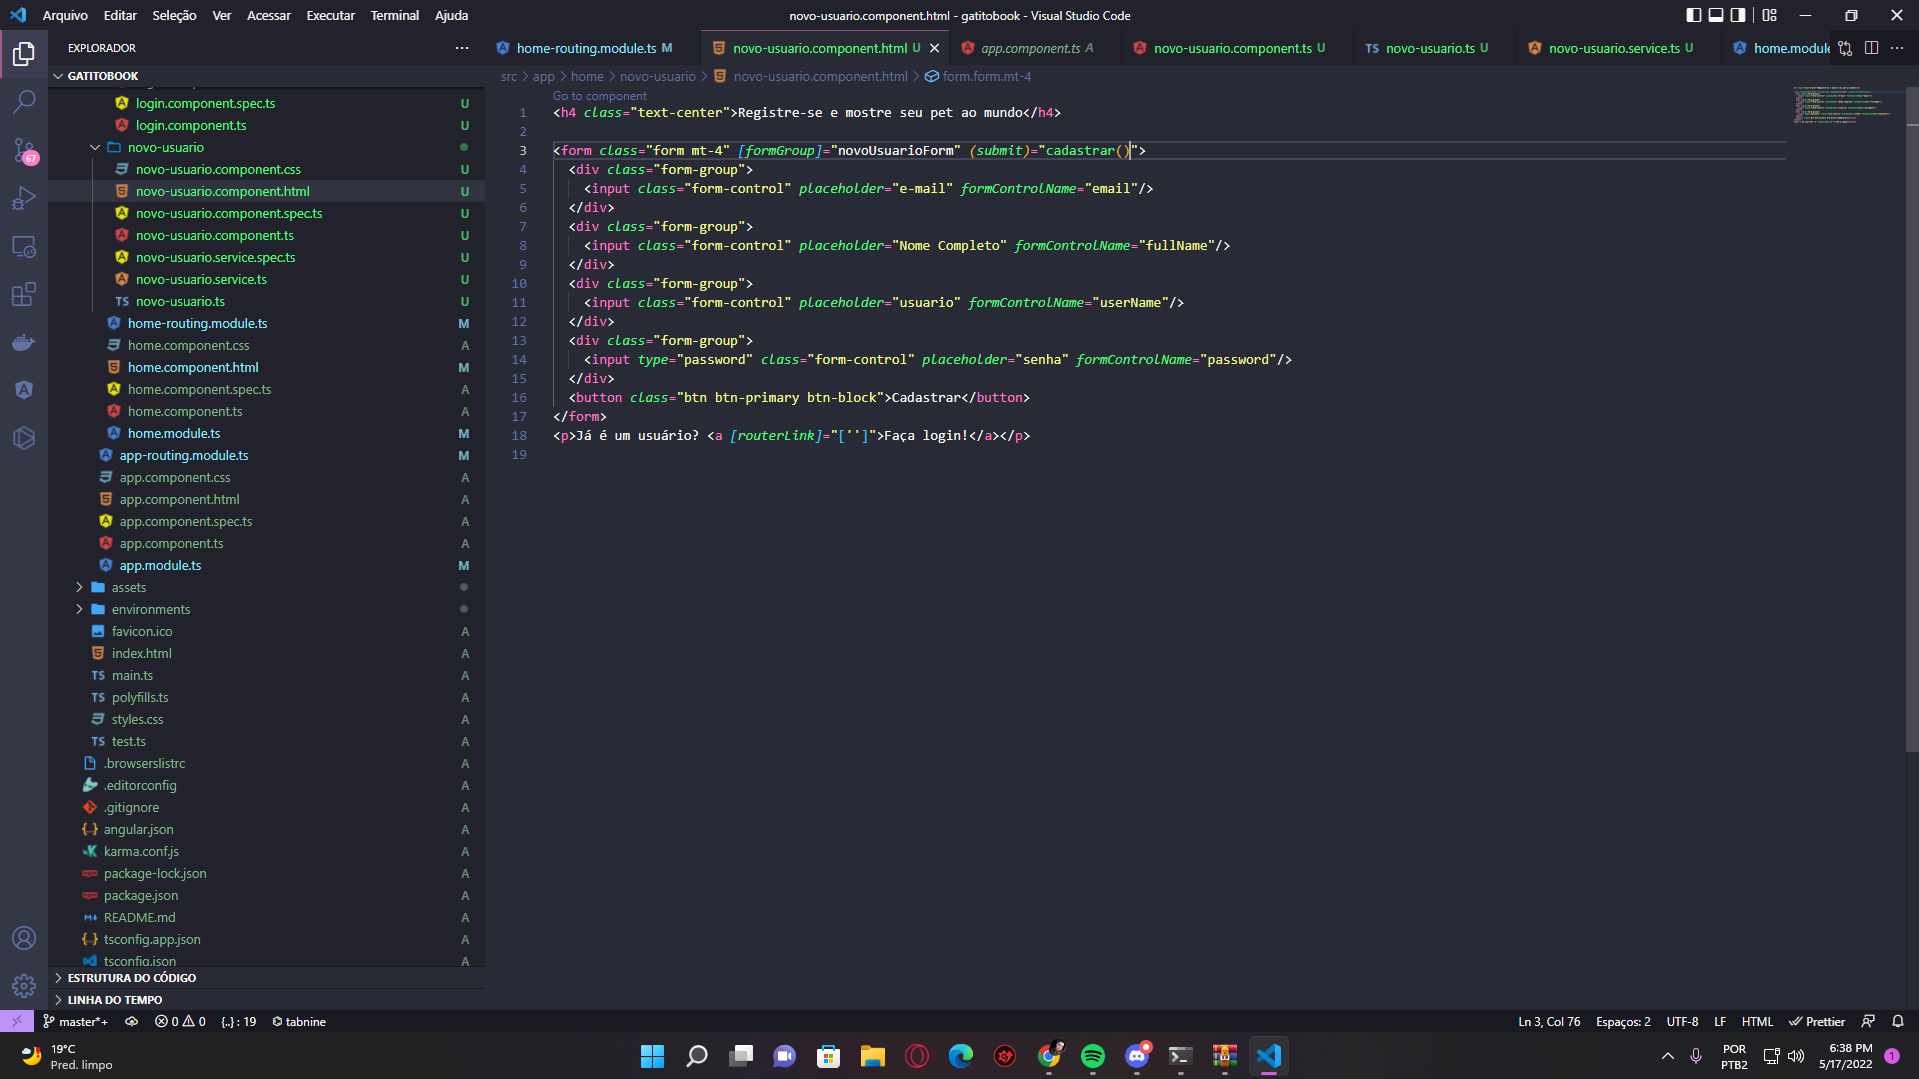Click UTF-8 encoding indicator

(1682, 1021)
